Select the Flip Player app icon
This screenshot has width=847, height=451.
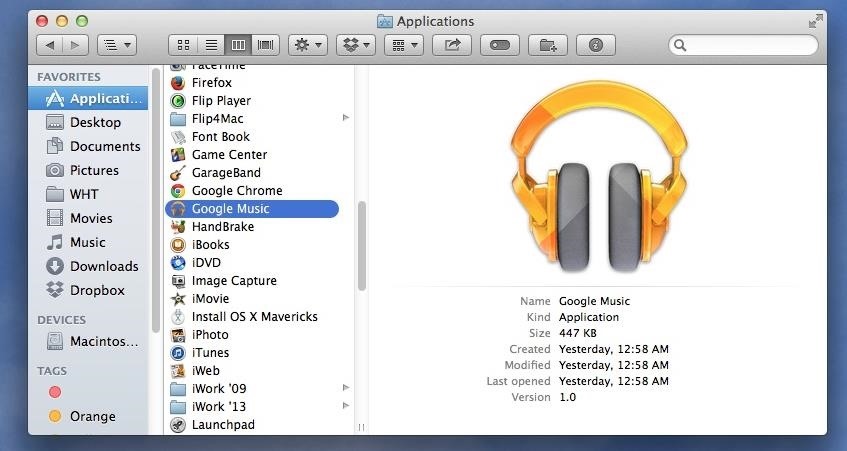[x=178, y=100]
